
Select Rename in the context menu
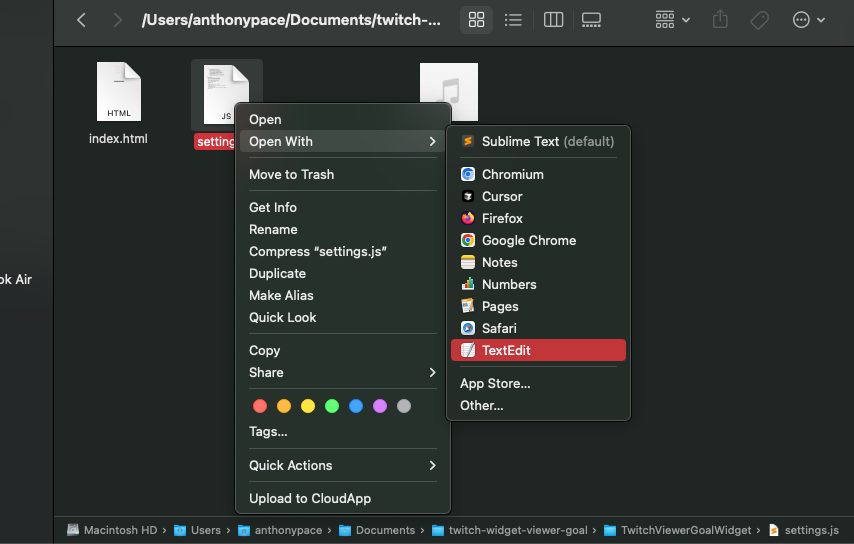[273, 229]
